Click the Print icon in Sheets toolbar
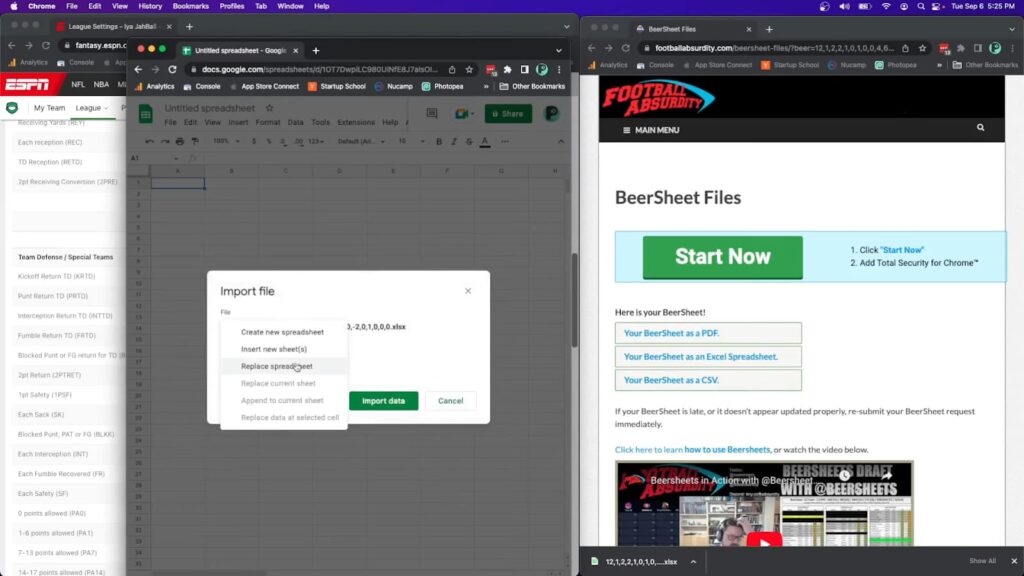The height and width of the screenshot is (576, 1024). point(180,141)
